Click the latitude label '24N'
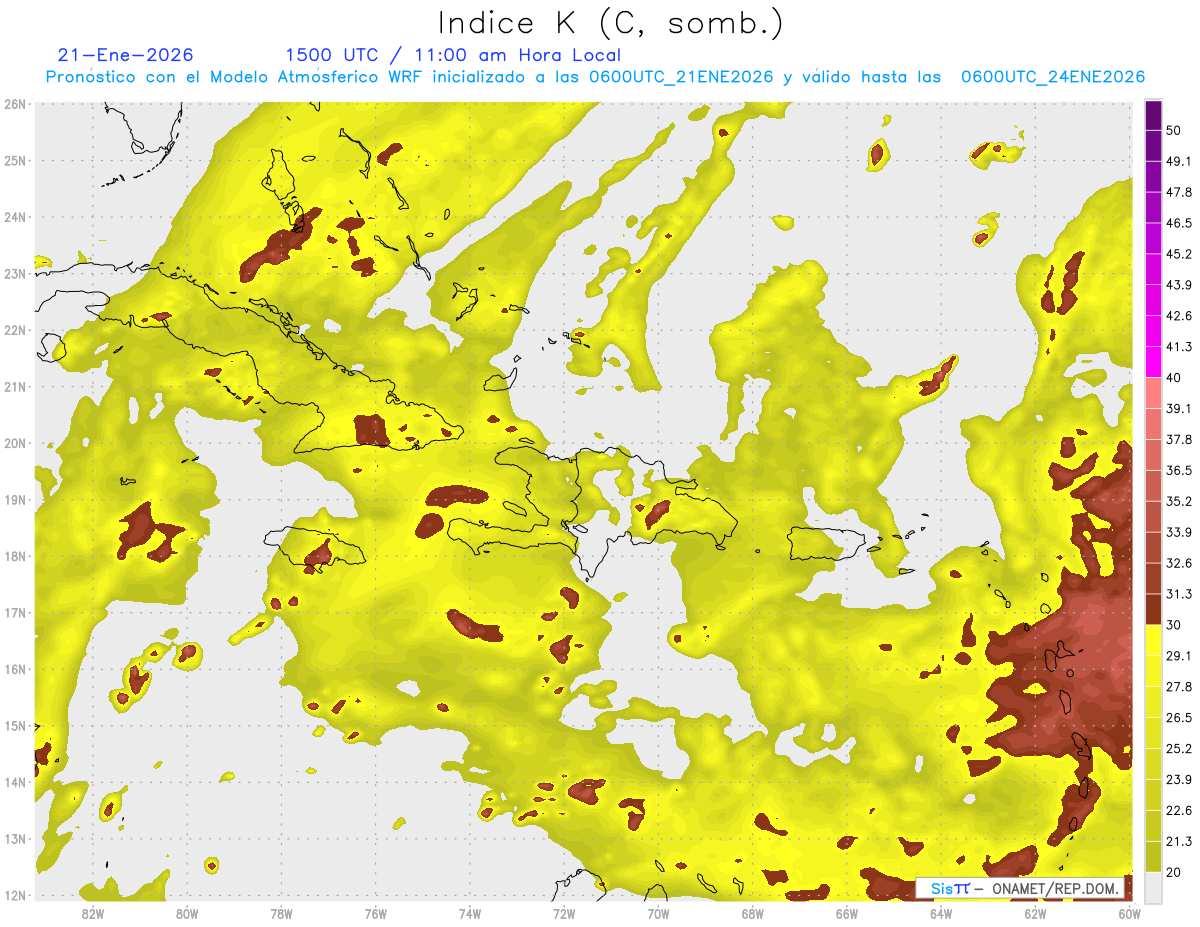Screen dimensions: 1200x927 coord(15,217)
